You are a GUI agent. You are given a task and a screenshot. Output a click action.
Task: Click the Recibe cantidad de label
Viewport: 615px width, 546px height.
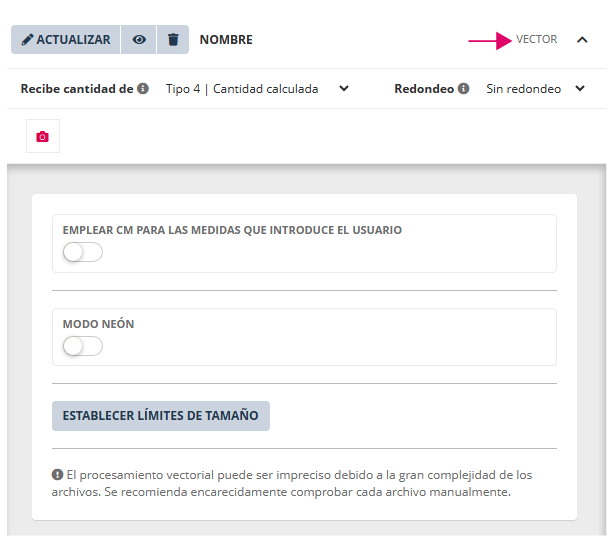pos(77,89)
